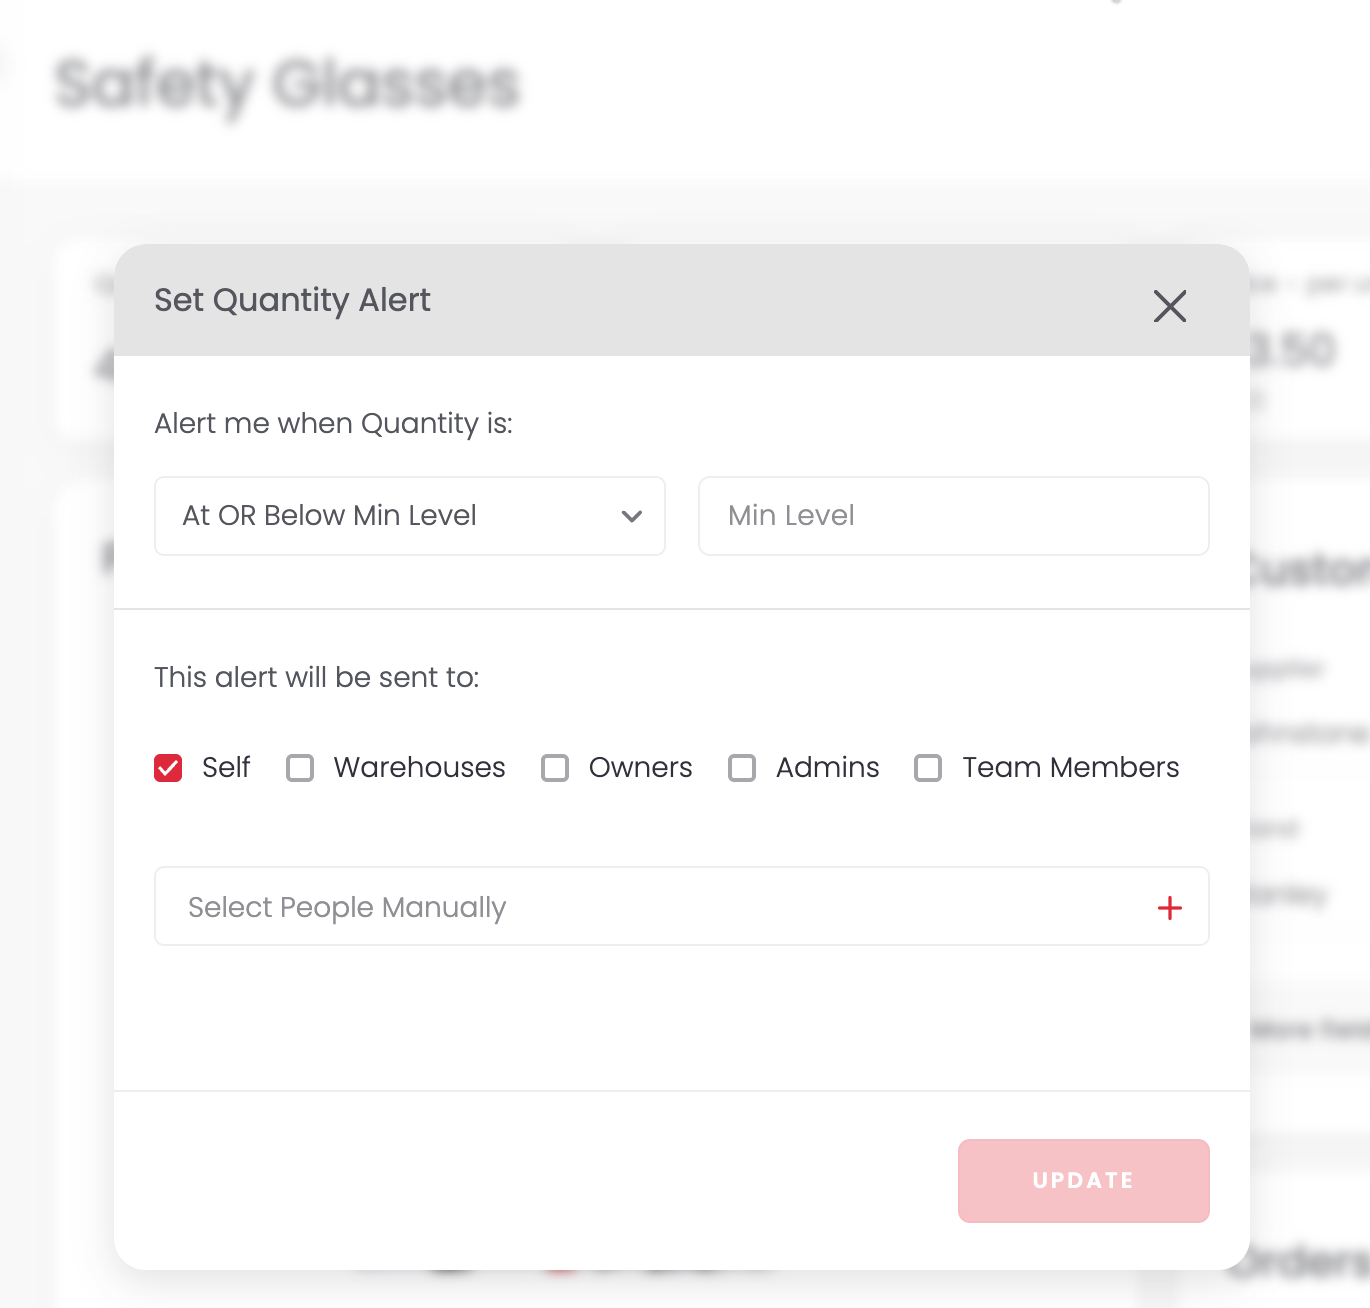Uncheck the Self checkbox
The height and width of the screenshot is (1308, 1370).
168,768
